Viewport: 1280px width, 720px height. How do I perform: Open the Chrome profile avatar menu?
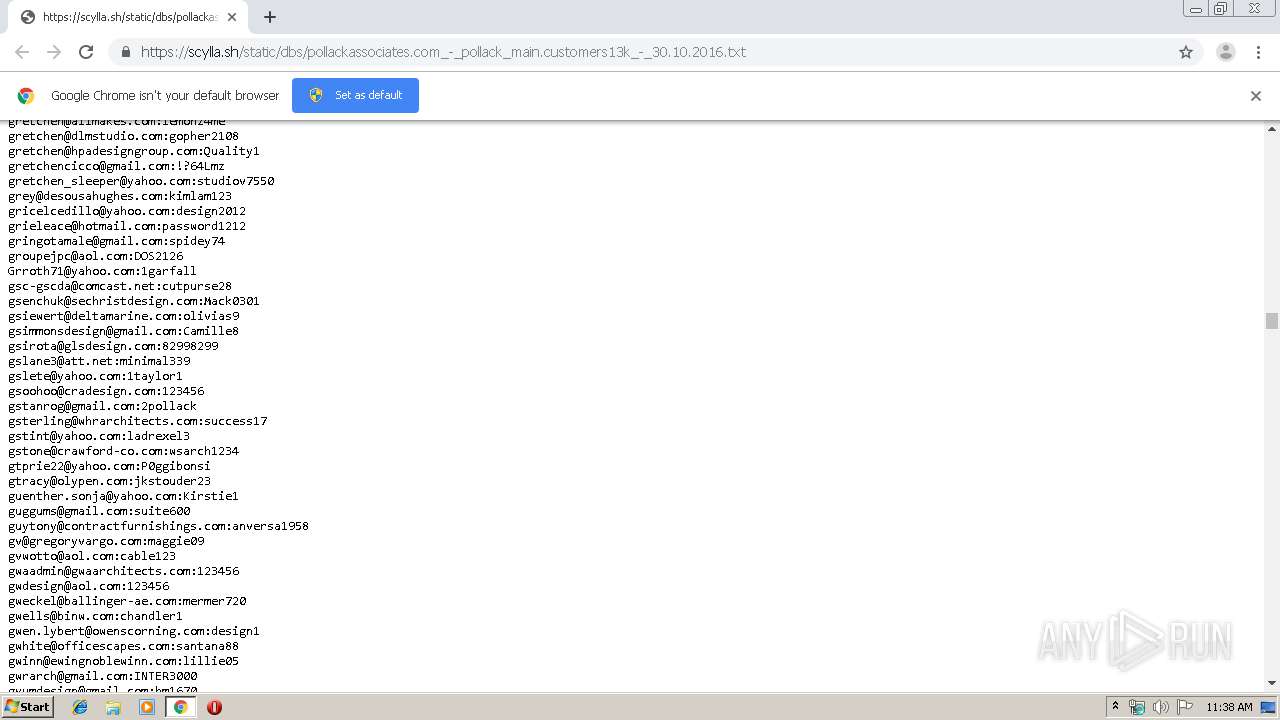click(x=1226, y=52)
